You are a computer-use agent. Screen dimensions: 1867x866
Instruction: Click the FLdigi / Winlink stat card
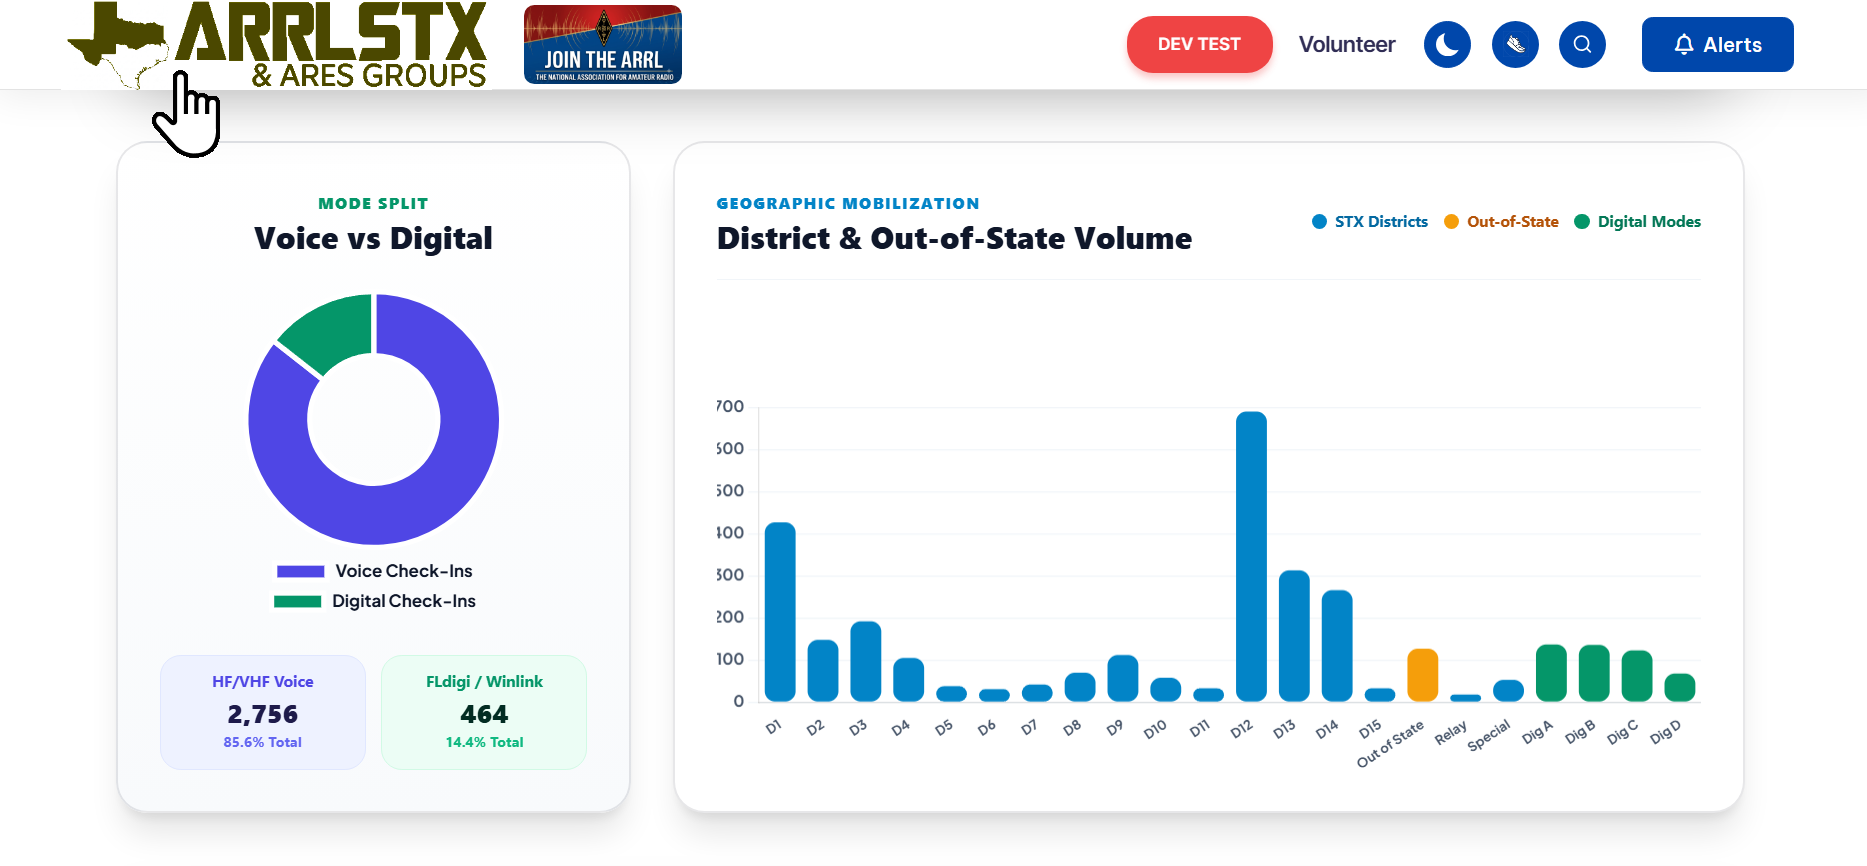(x=484, y=712)
